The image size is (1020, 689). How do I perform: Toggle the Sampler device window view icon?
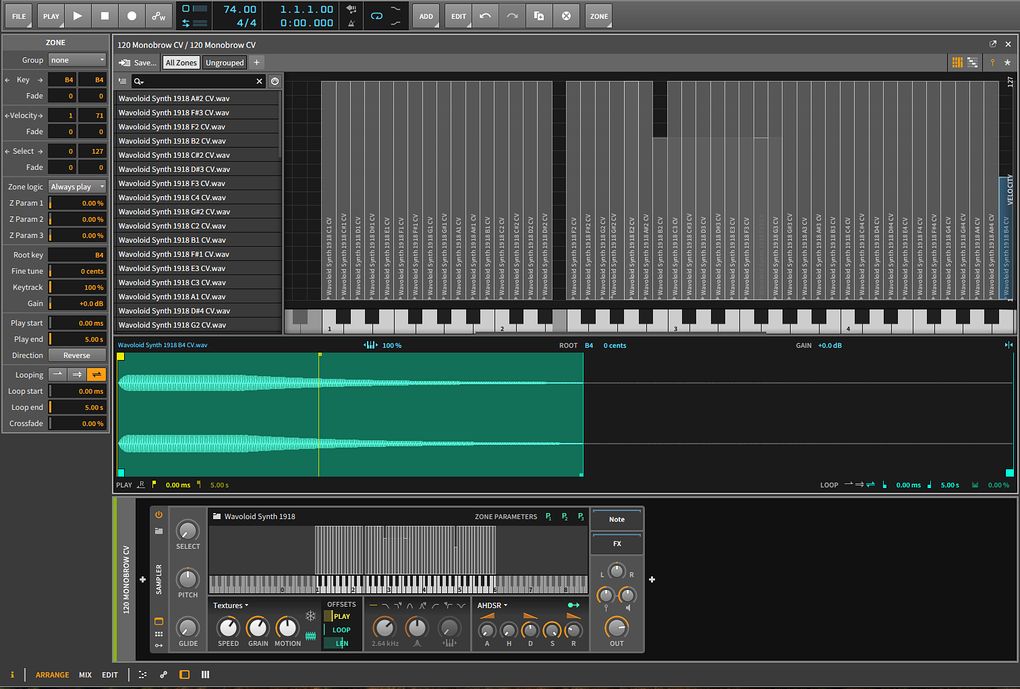pyautogui.click(x=159, y=621)
